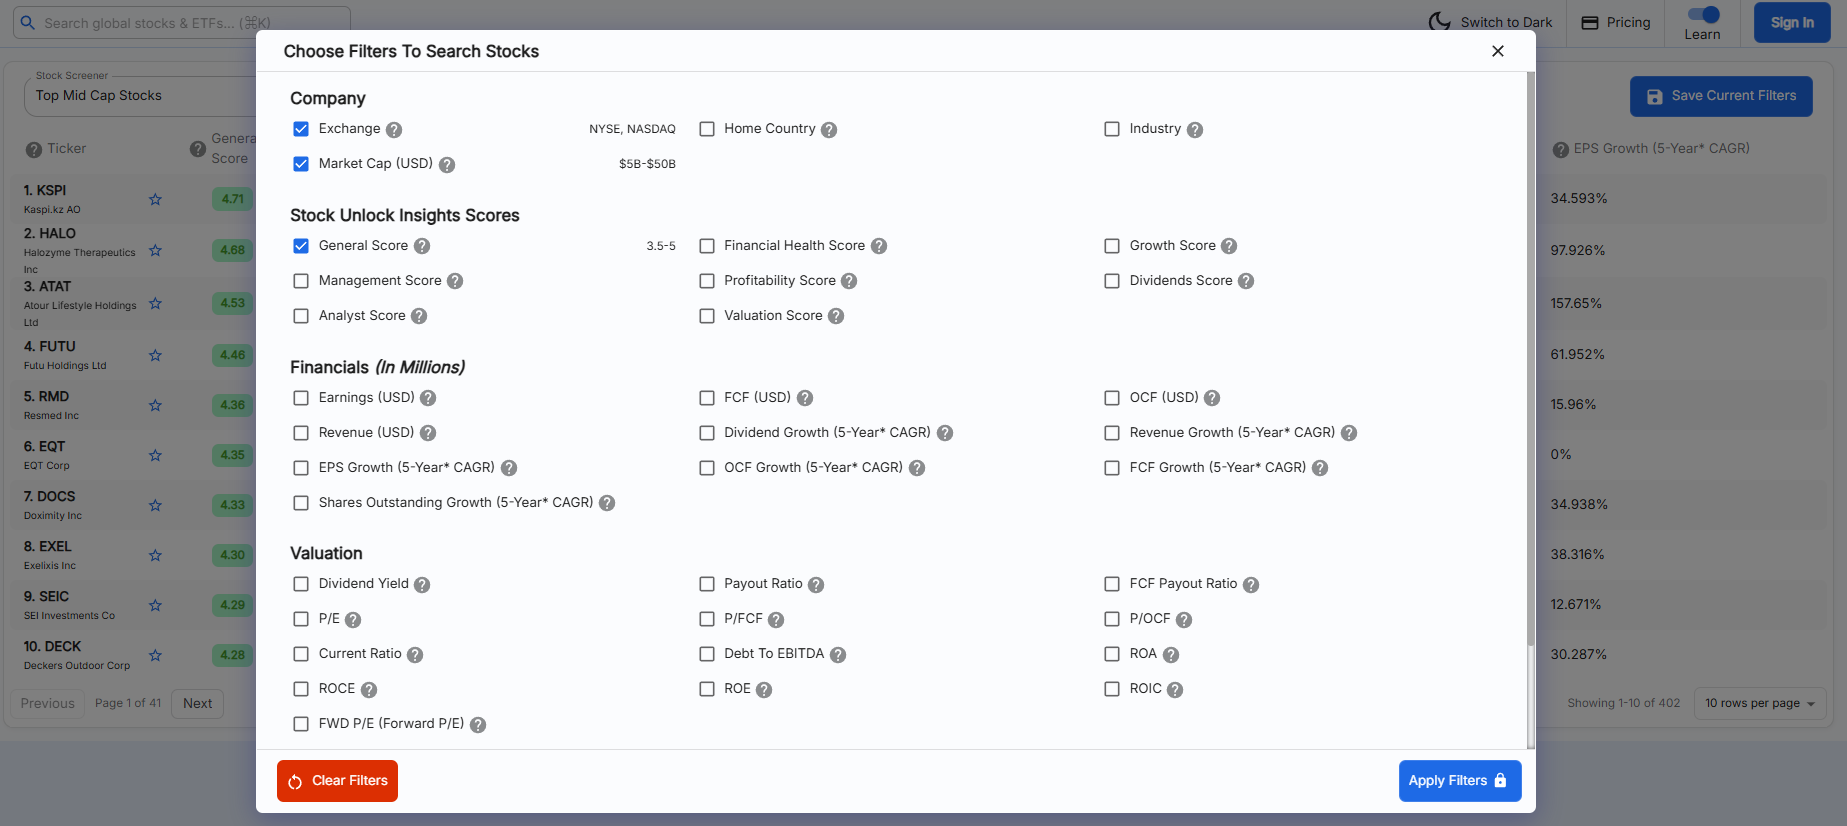Open the Pricing link
Viewport: 1847px width, 826px height.
1616,22
